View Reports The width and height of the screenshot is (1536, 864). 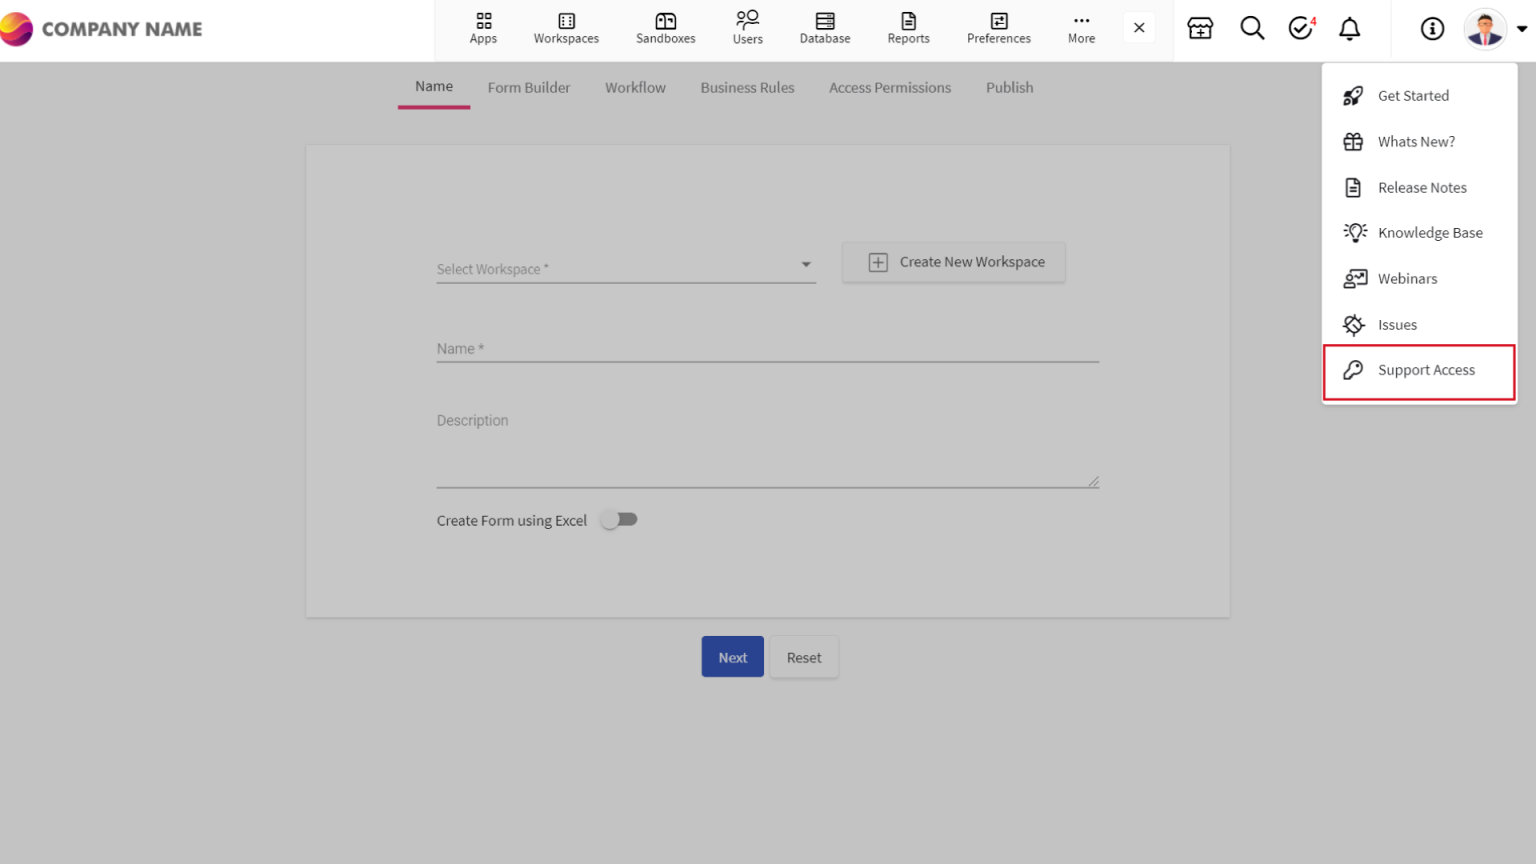908,27
